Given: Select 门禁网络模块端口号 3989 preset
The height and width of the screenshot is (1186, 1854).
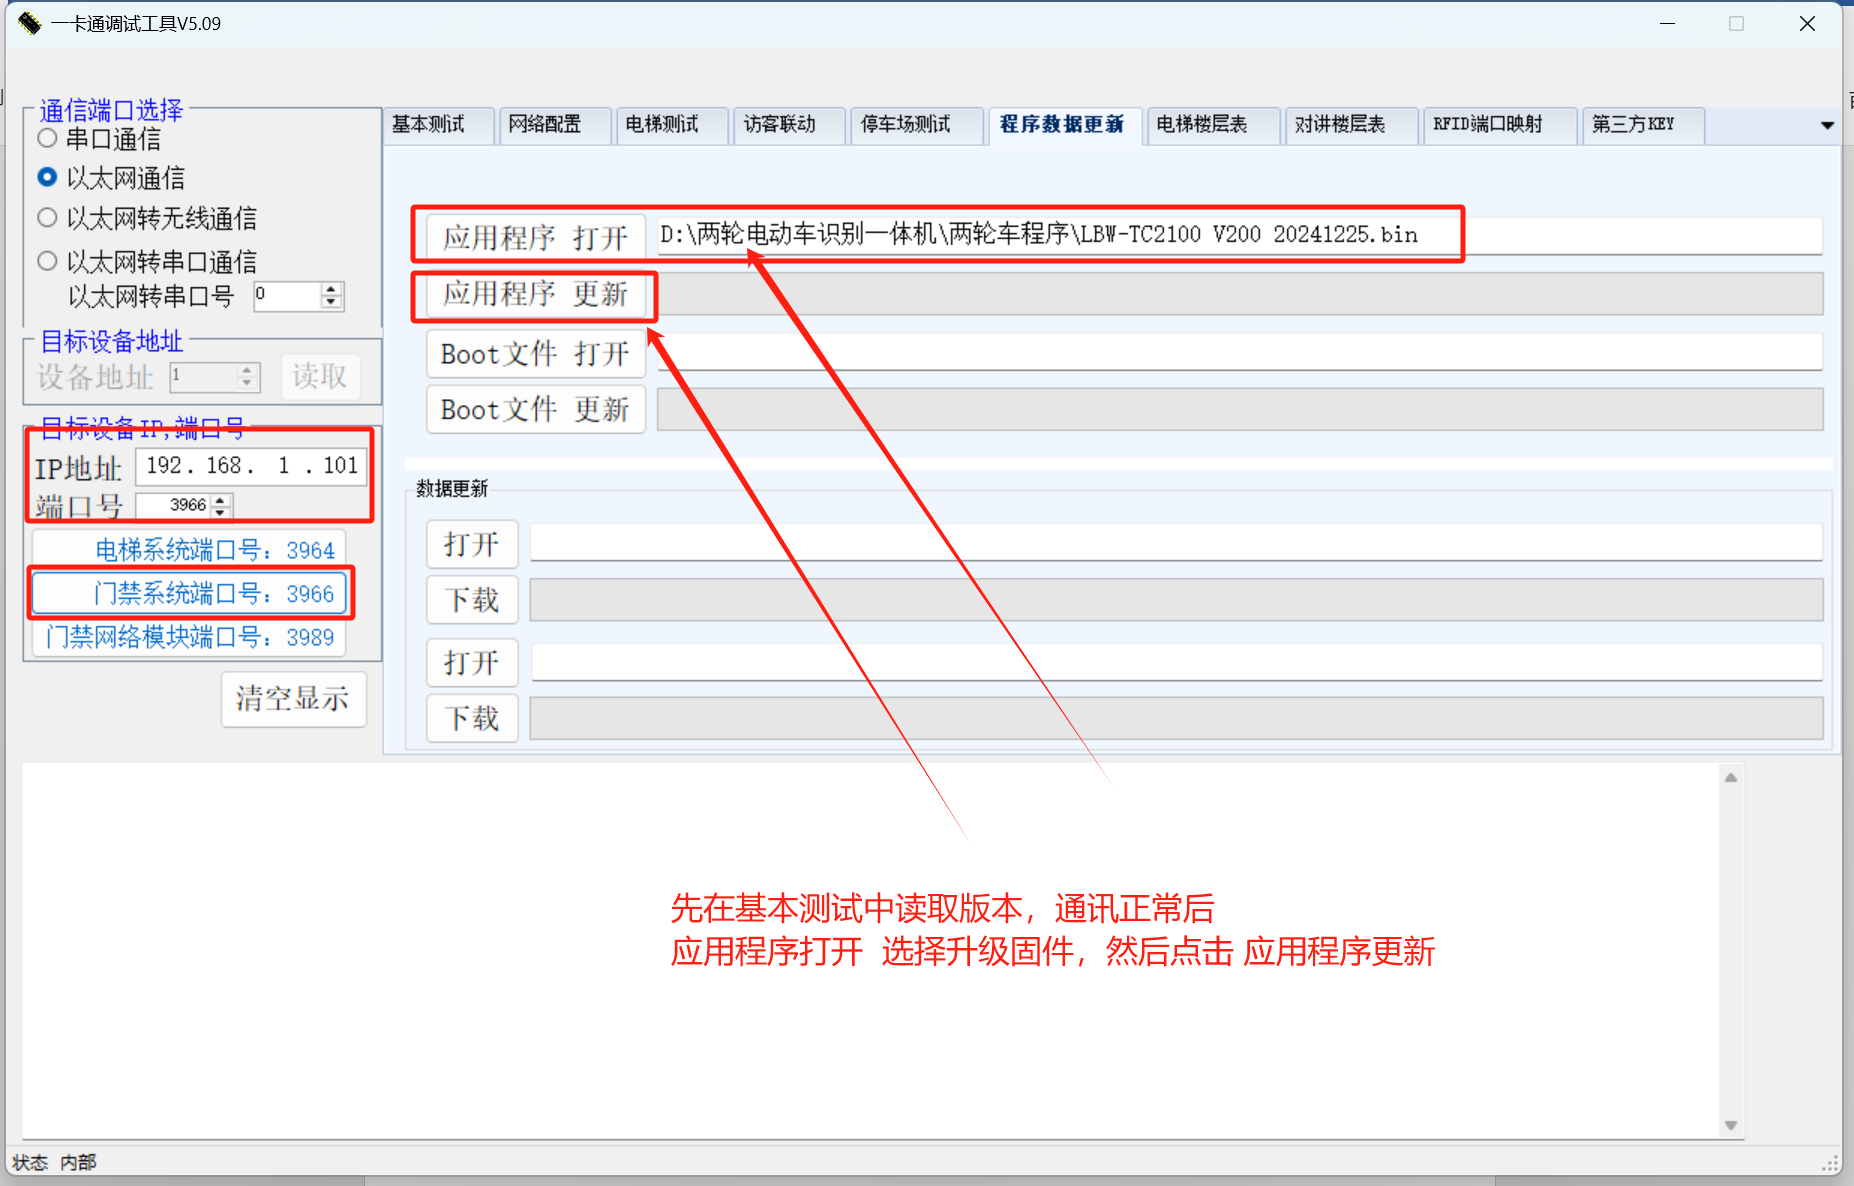Looking at the screenshot, I should [x=189, y=637].
